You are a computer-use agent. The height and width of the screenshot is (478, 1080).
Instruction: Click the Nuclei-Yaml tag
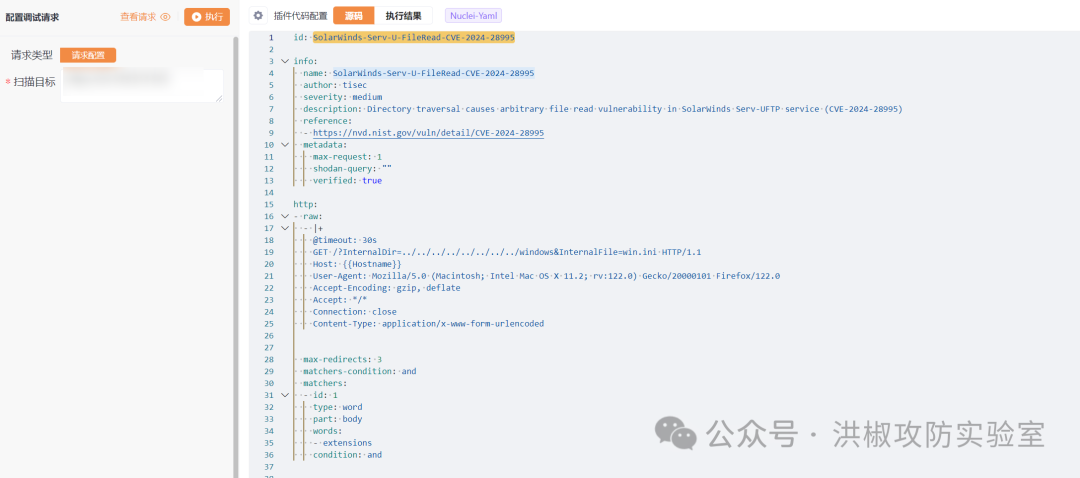[x=473, y=16]
